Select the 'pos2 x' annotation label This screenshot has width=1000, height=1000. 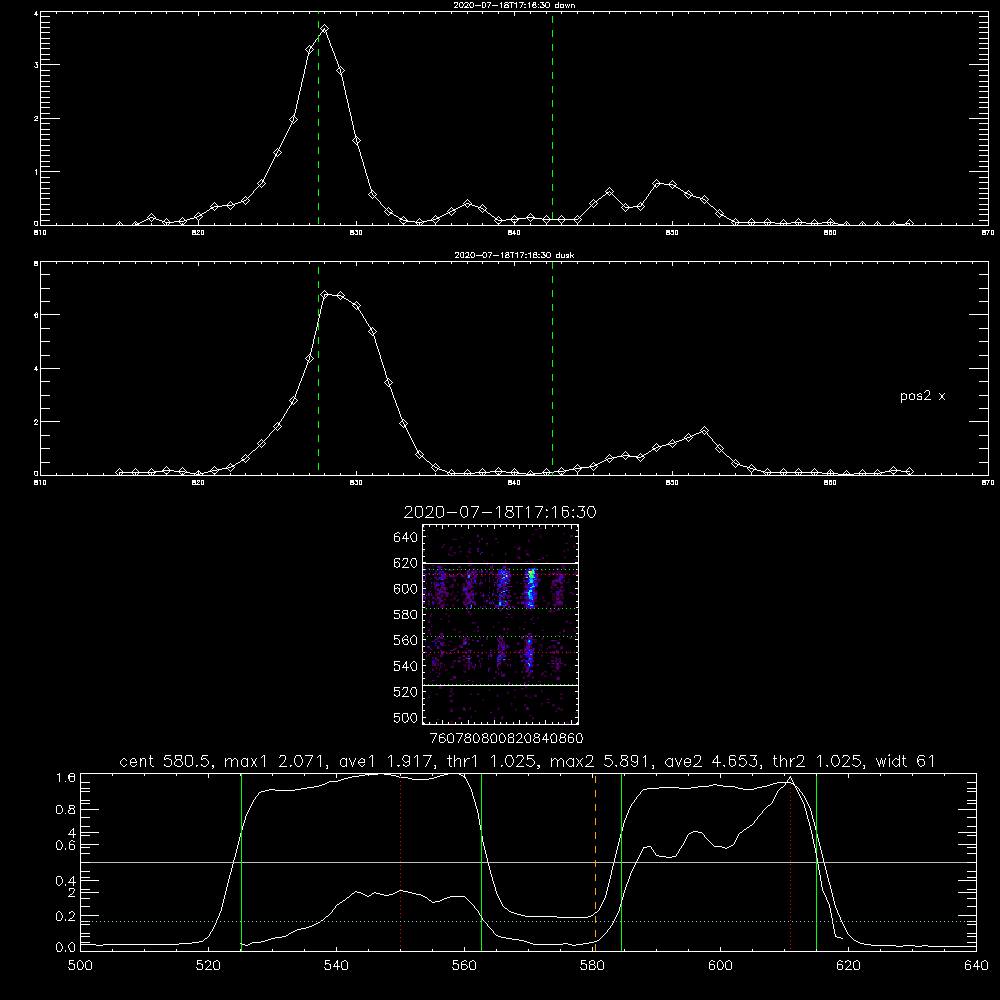(x=922, y=396)
